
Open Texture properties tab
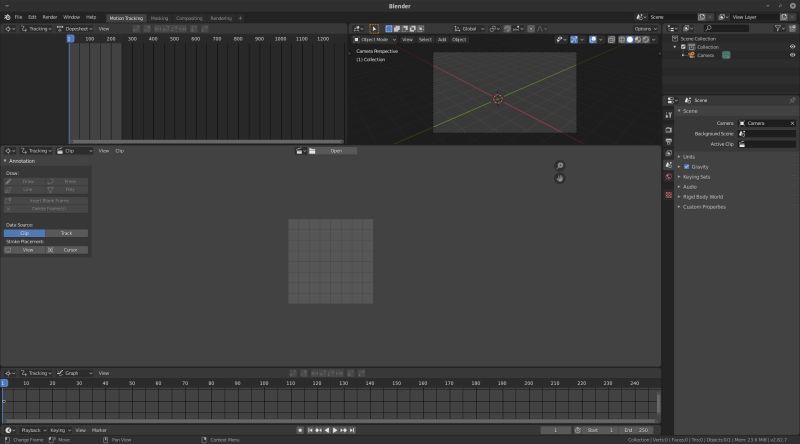[x=668, y=195]
